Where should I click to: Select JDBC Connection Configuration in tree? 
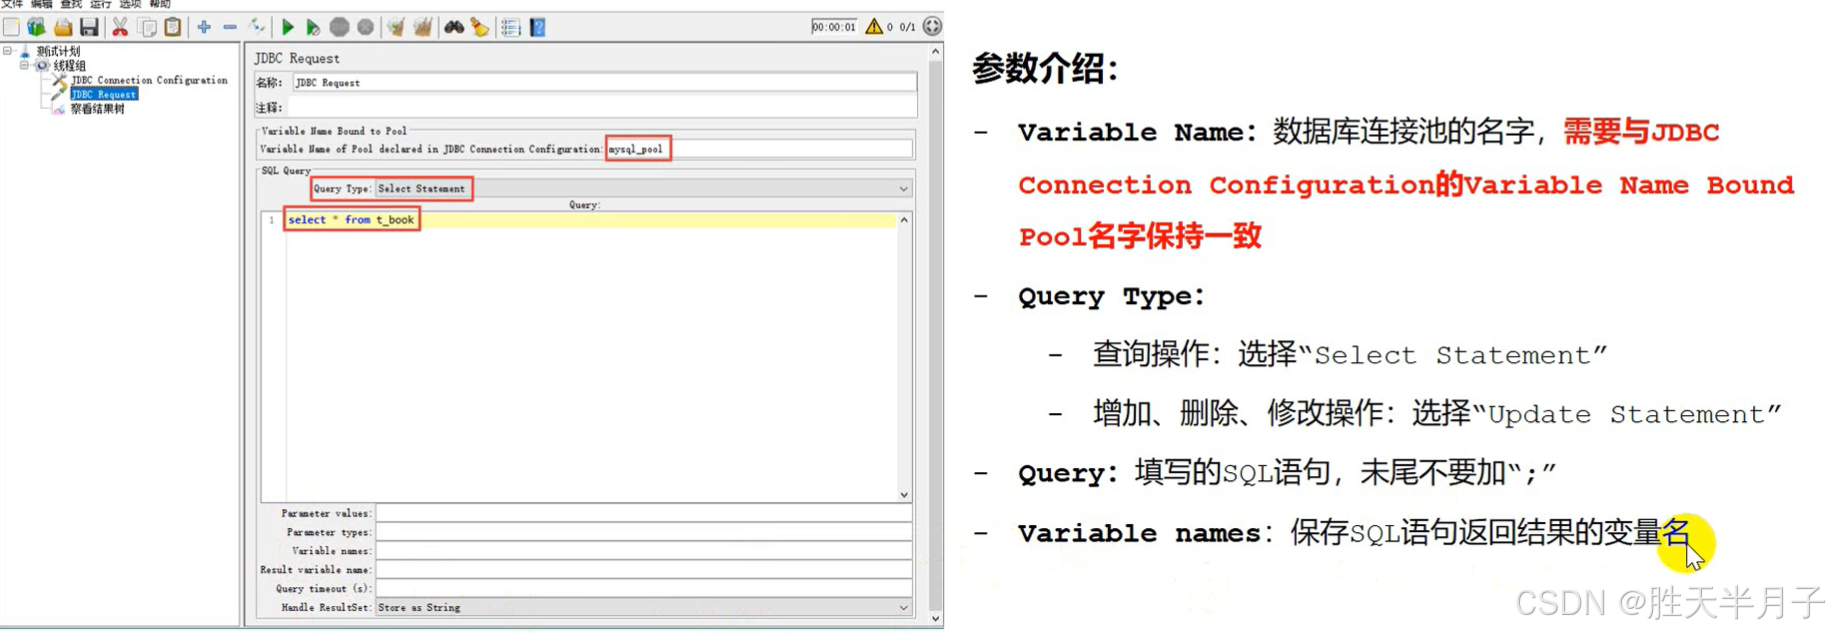pyautogui.click(x=149, y=80)
